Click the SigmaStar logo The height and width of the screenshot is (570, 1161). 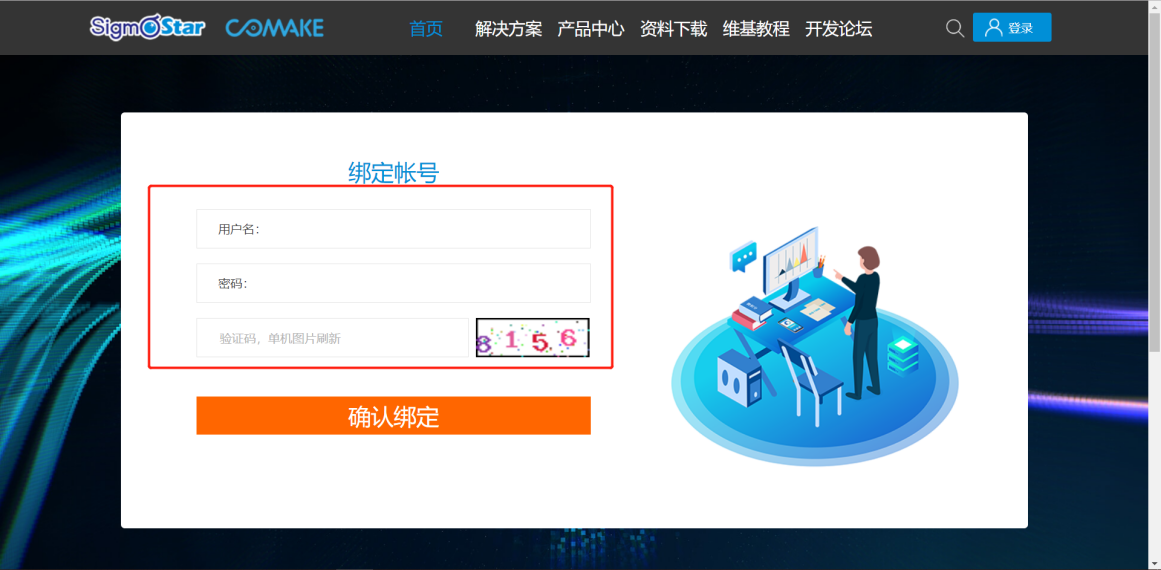pos(147,28)
